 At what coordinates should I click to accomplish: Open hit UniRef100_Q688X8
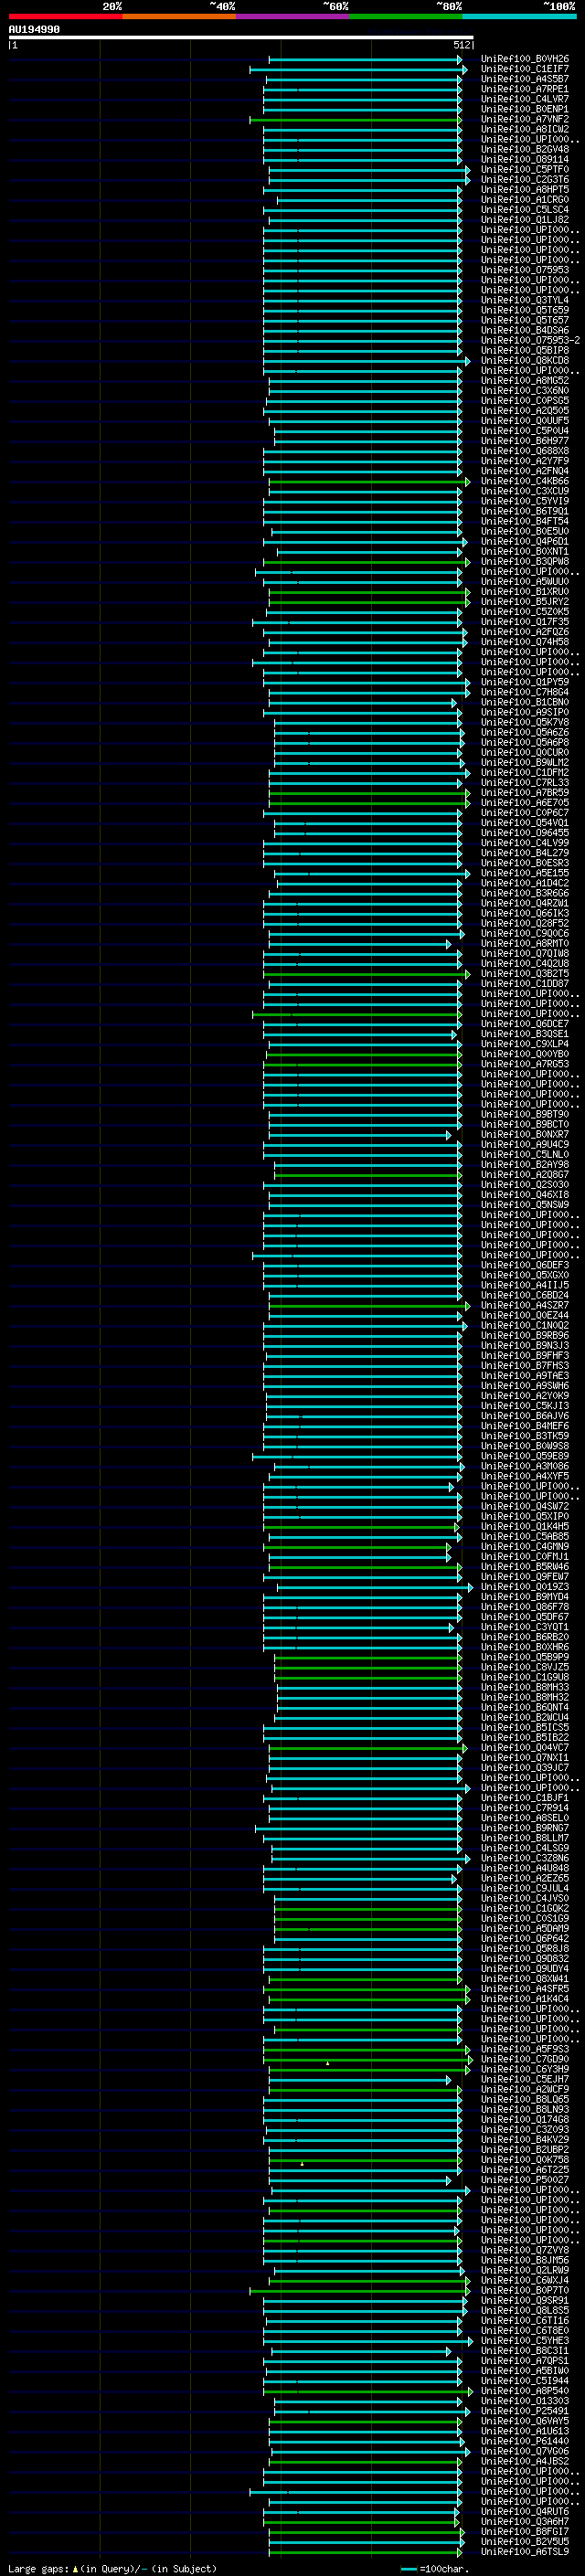(x=525, y=451)
